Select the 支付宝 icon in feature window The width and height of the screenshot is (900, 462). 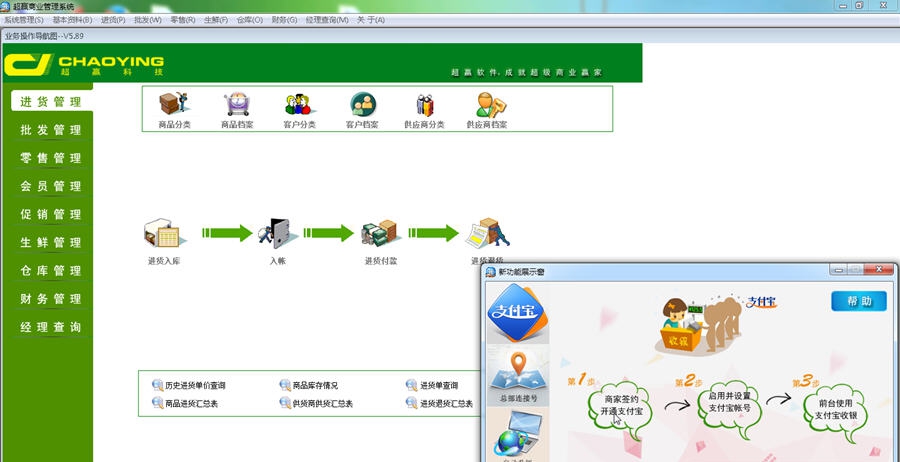tap(517, 312)
